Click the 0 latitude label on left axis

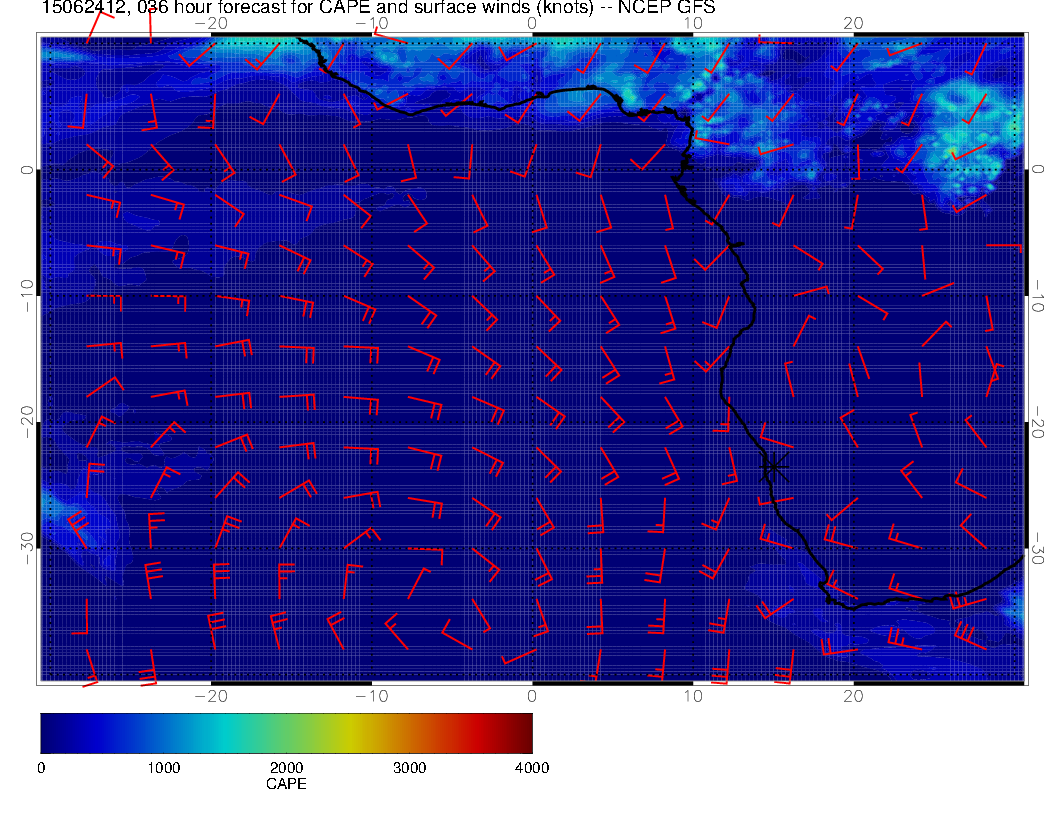[26, 170]
